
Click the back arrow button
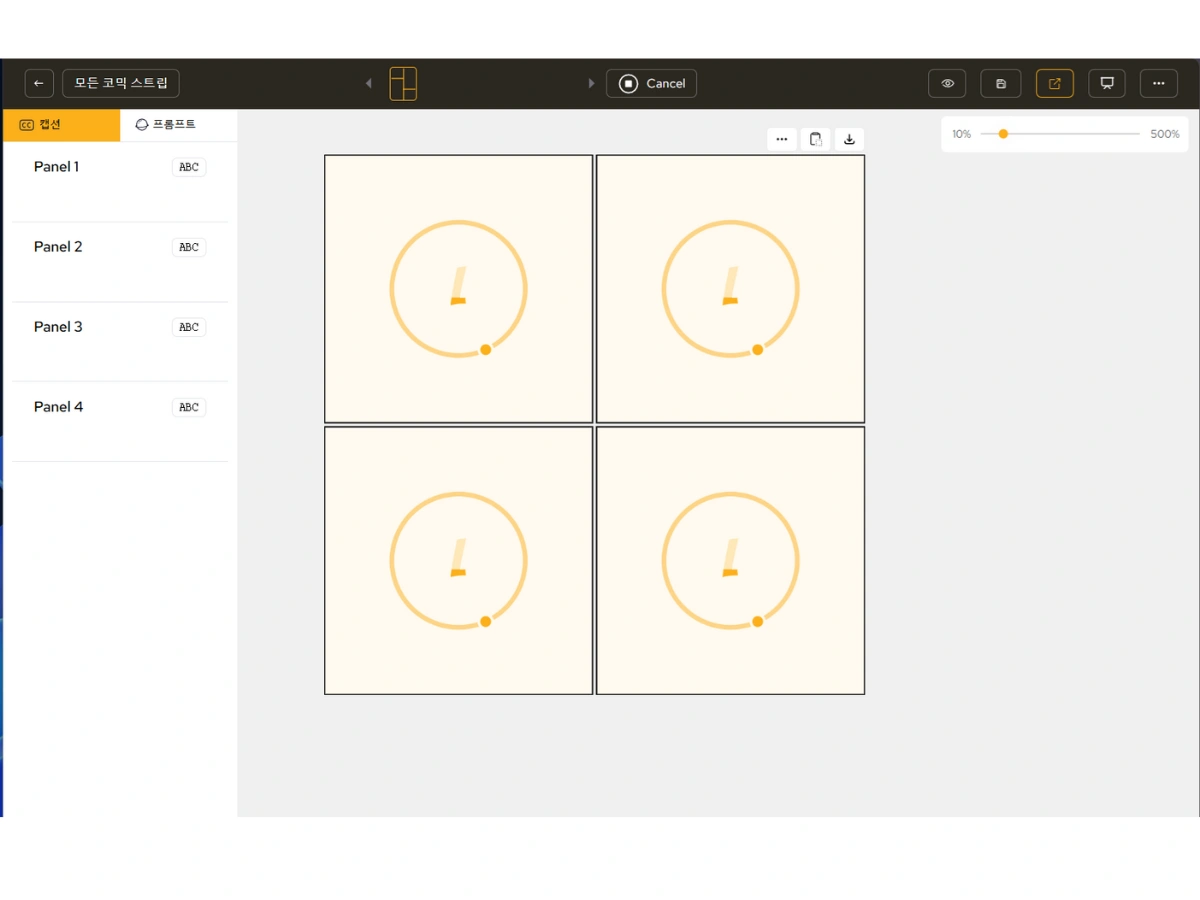39,83
